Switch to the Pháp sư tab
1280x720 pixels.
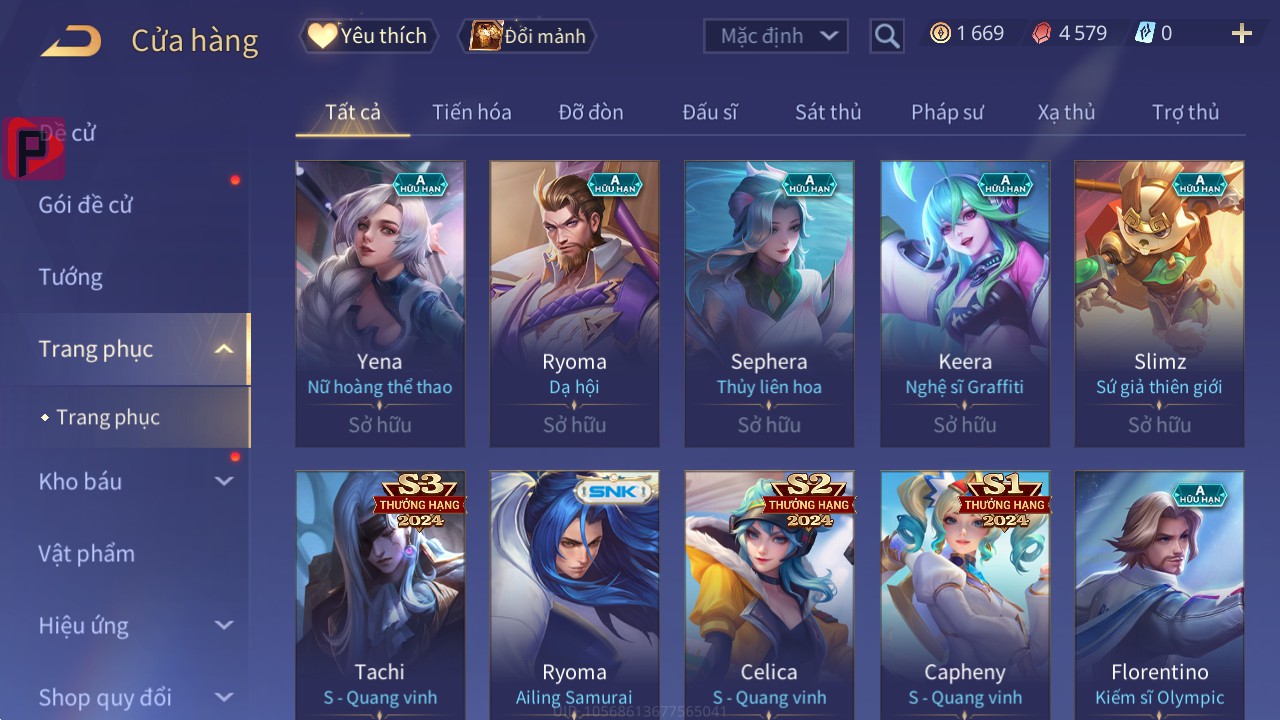947,112
